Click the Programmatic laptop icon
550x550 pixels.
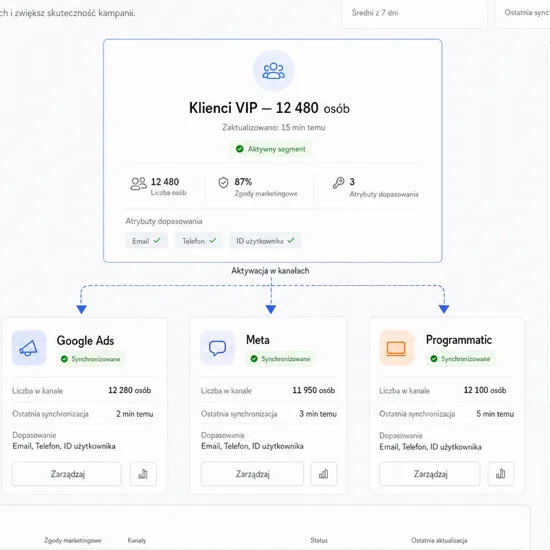[396, 348]
